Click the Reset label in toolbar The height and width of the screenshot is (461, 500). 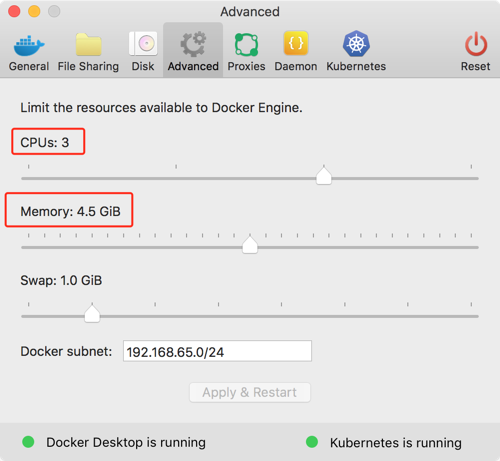(x=476, y=66)
